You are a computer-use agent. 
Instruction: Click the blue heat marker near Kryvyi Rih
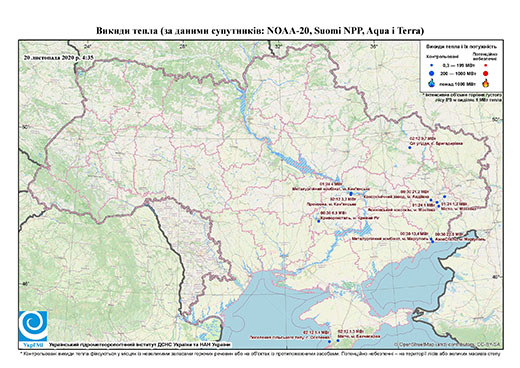click(x=319, y=221)
